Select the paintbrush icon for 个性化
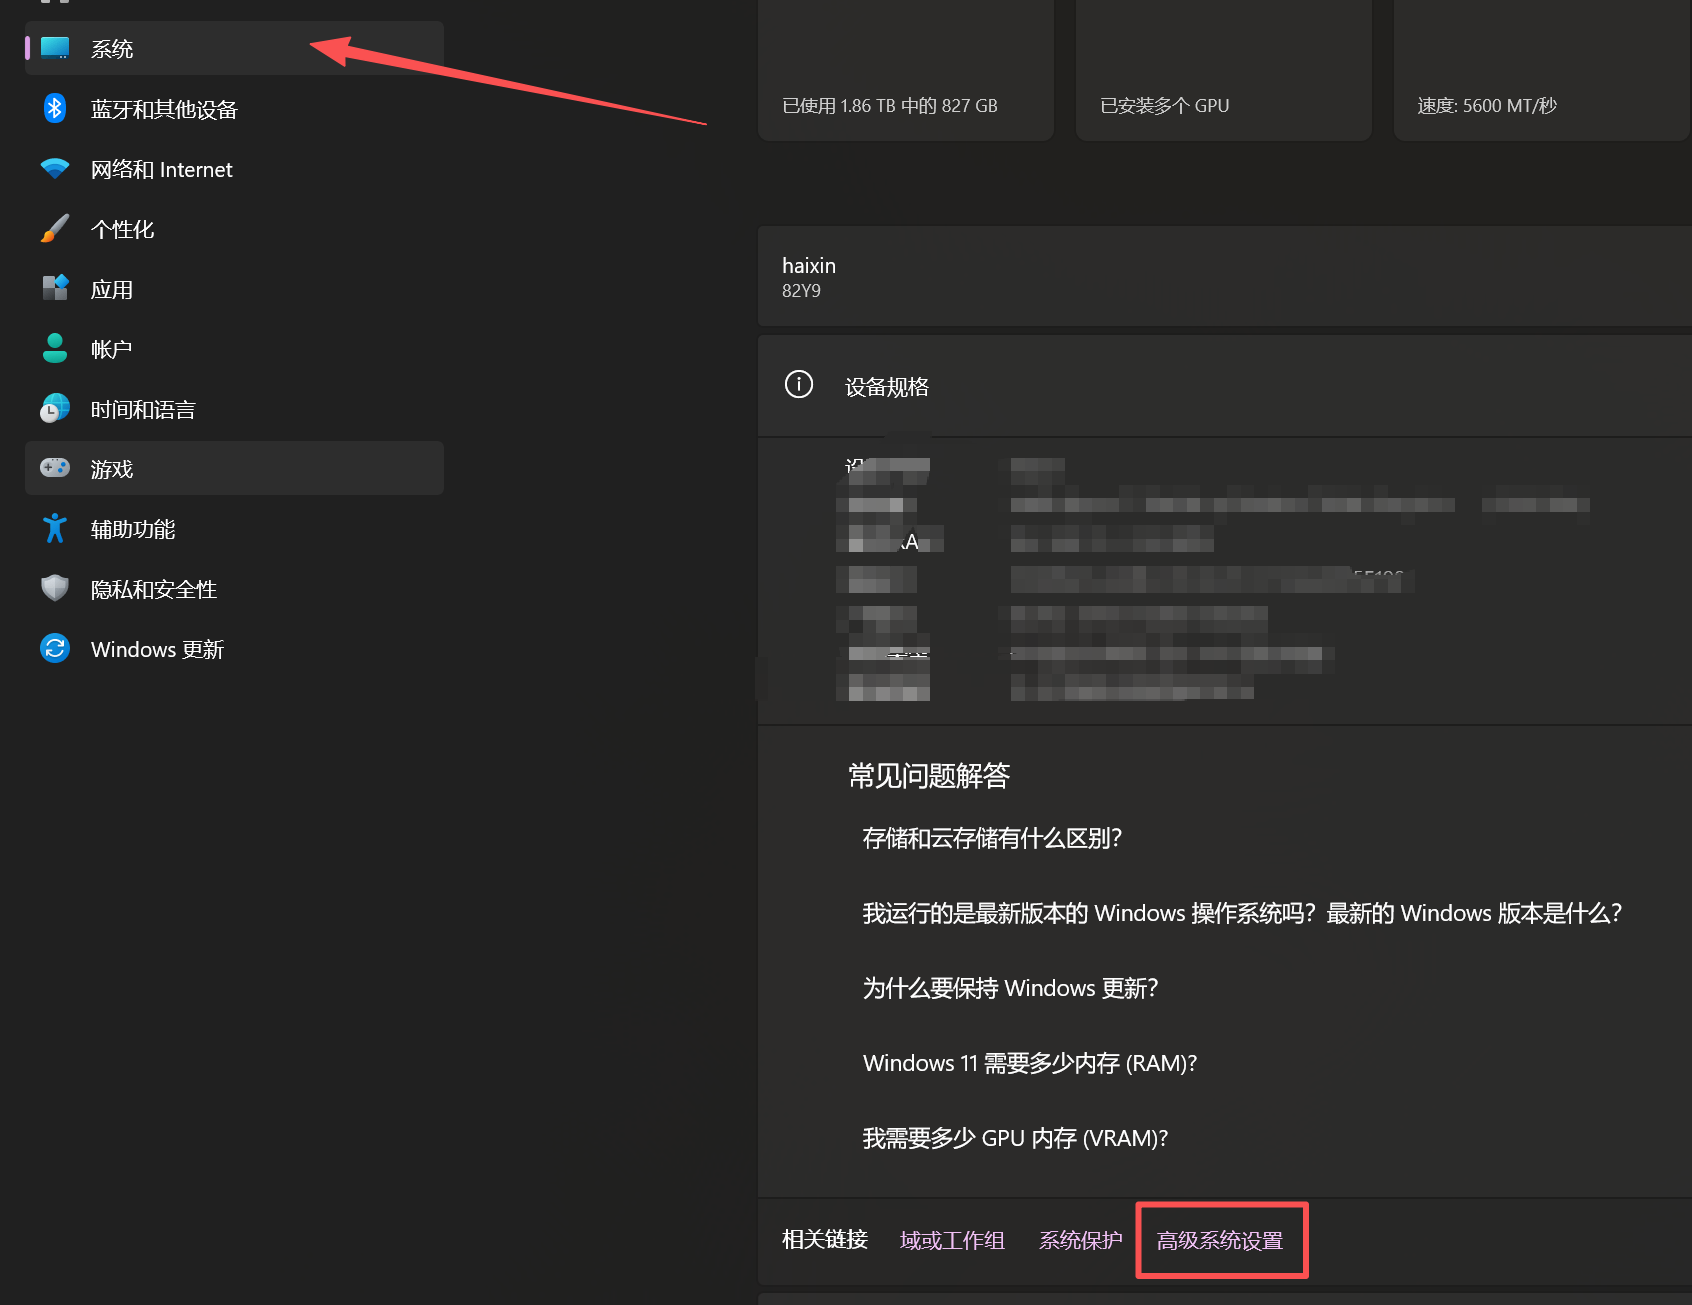Viewport: 1692px width, 1305px height. (x=54, y=228)
